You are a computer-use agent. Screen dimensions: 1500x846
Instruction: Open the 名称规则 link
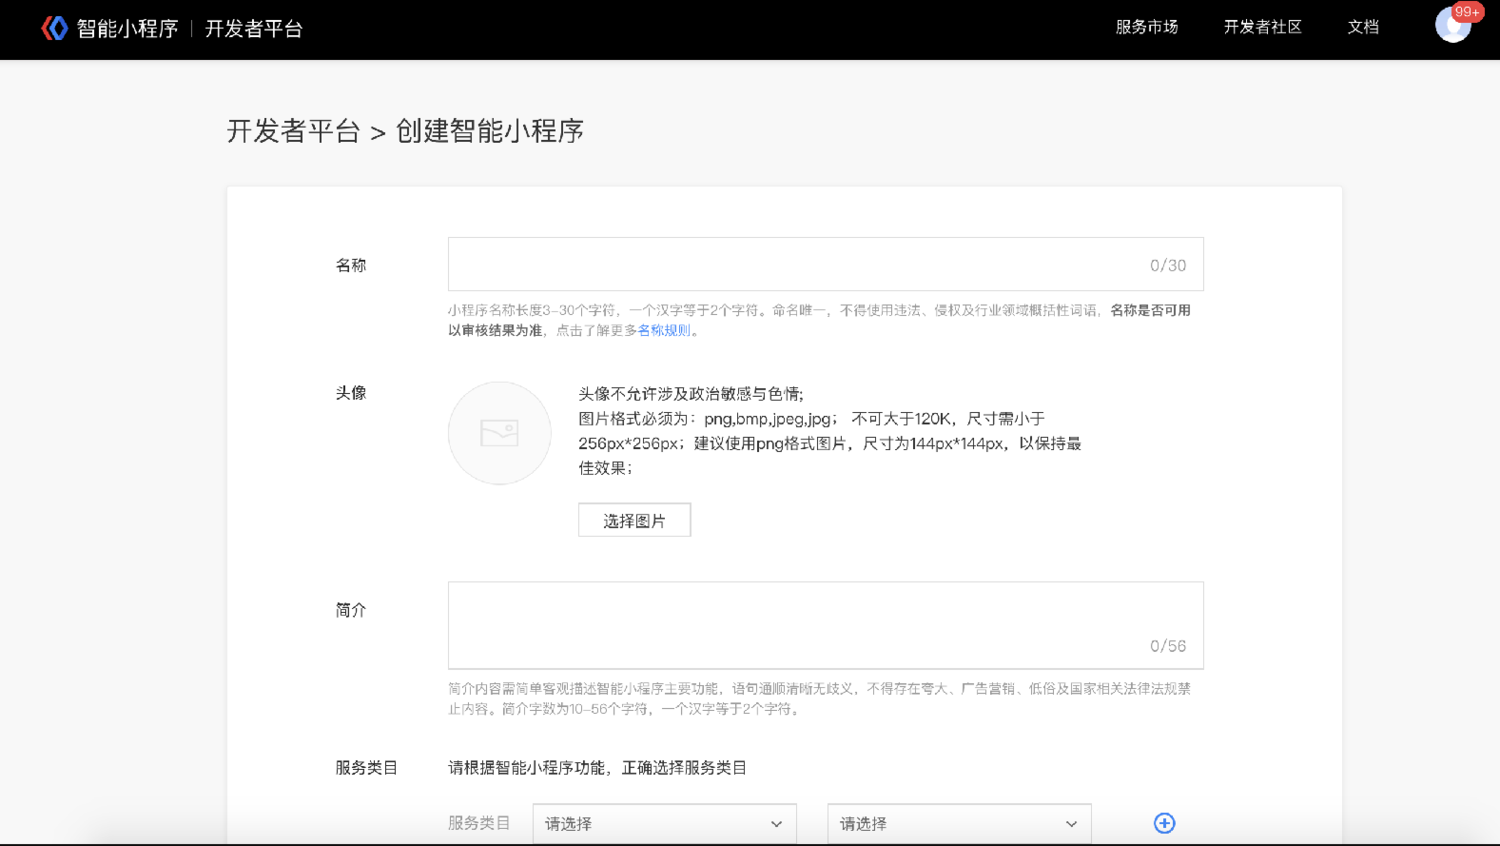click(664, 330)
